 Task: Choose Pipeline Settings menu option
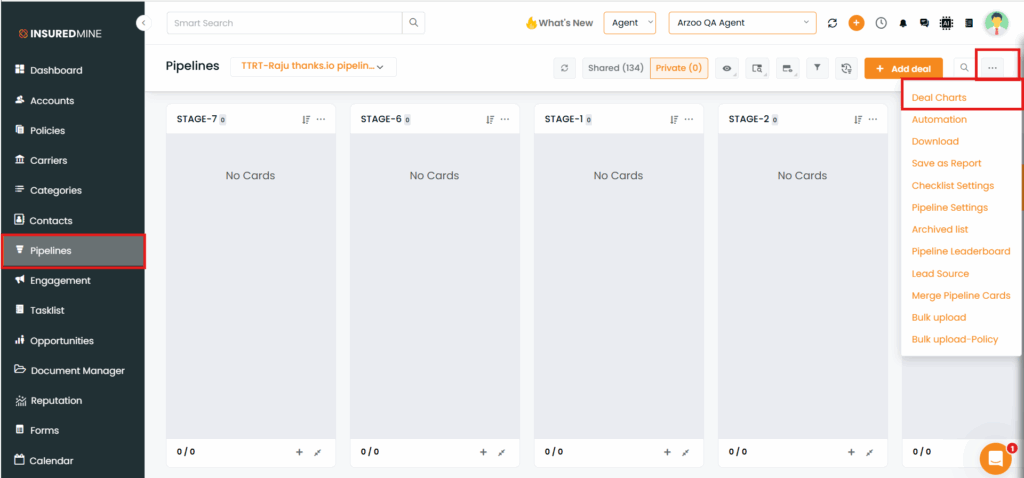click(949, 207)
